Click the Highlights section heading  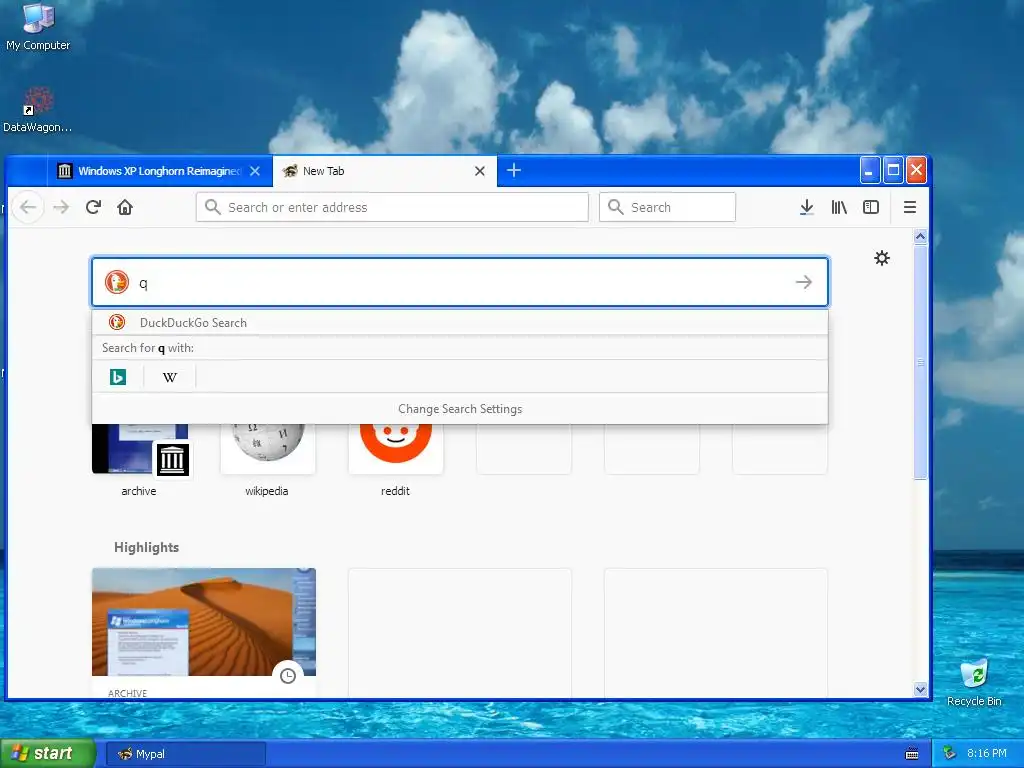click(146, 547)
